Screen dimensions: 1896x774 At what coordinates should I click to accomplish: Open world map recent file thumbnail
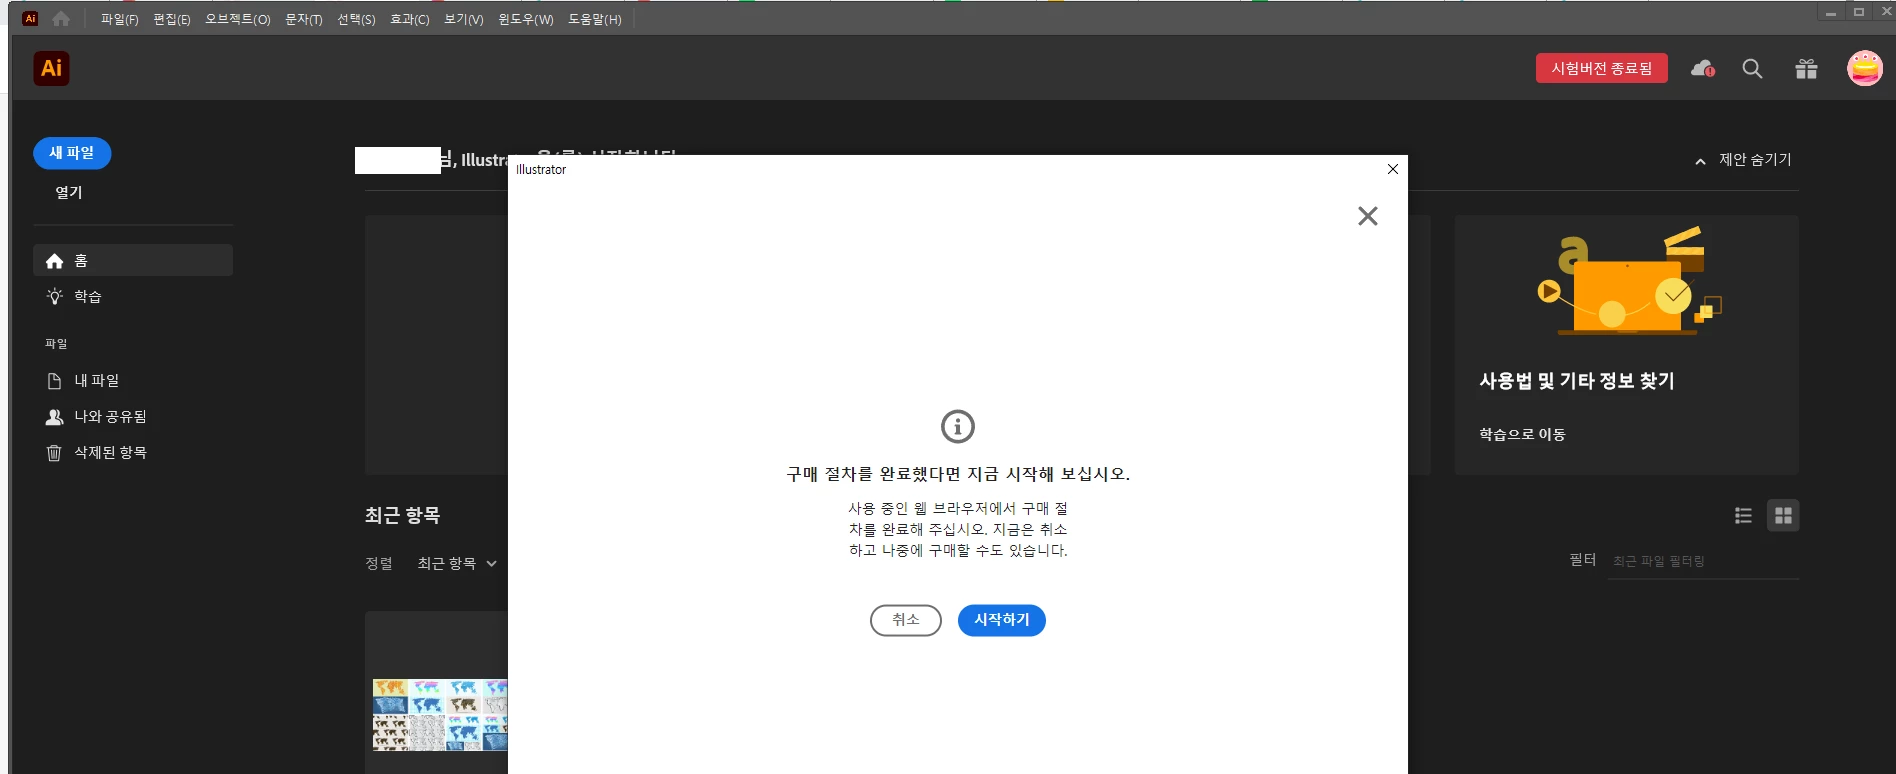click(x=440, y=714)
